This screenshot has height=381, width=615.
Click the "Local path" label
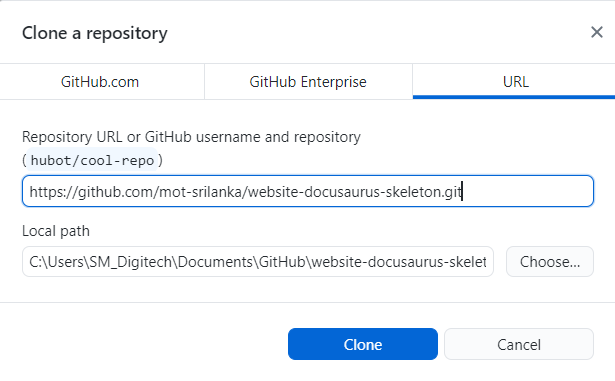coord(56,231)
